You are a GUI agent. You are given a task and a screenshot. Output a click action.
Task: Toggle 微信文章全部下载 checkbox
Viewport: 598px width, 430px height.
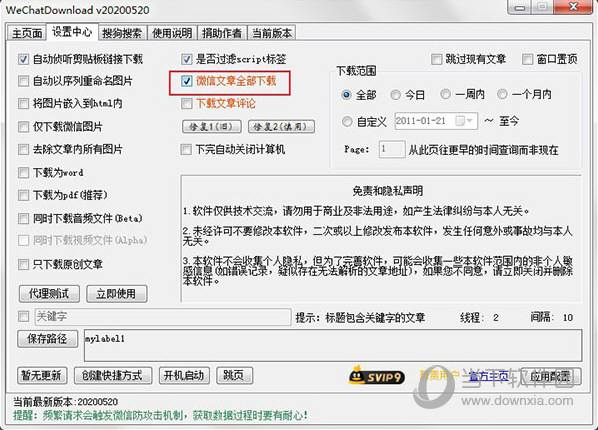coord(186,81)
